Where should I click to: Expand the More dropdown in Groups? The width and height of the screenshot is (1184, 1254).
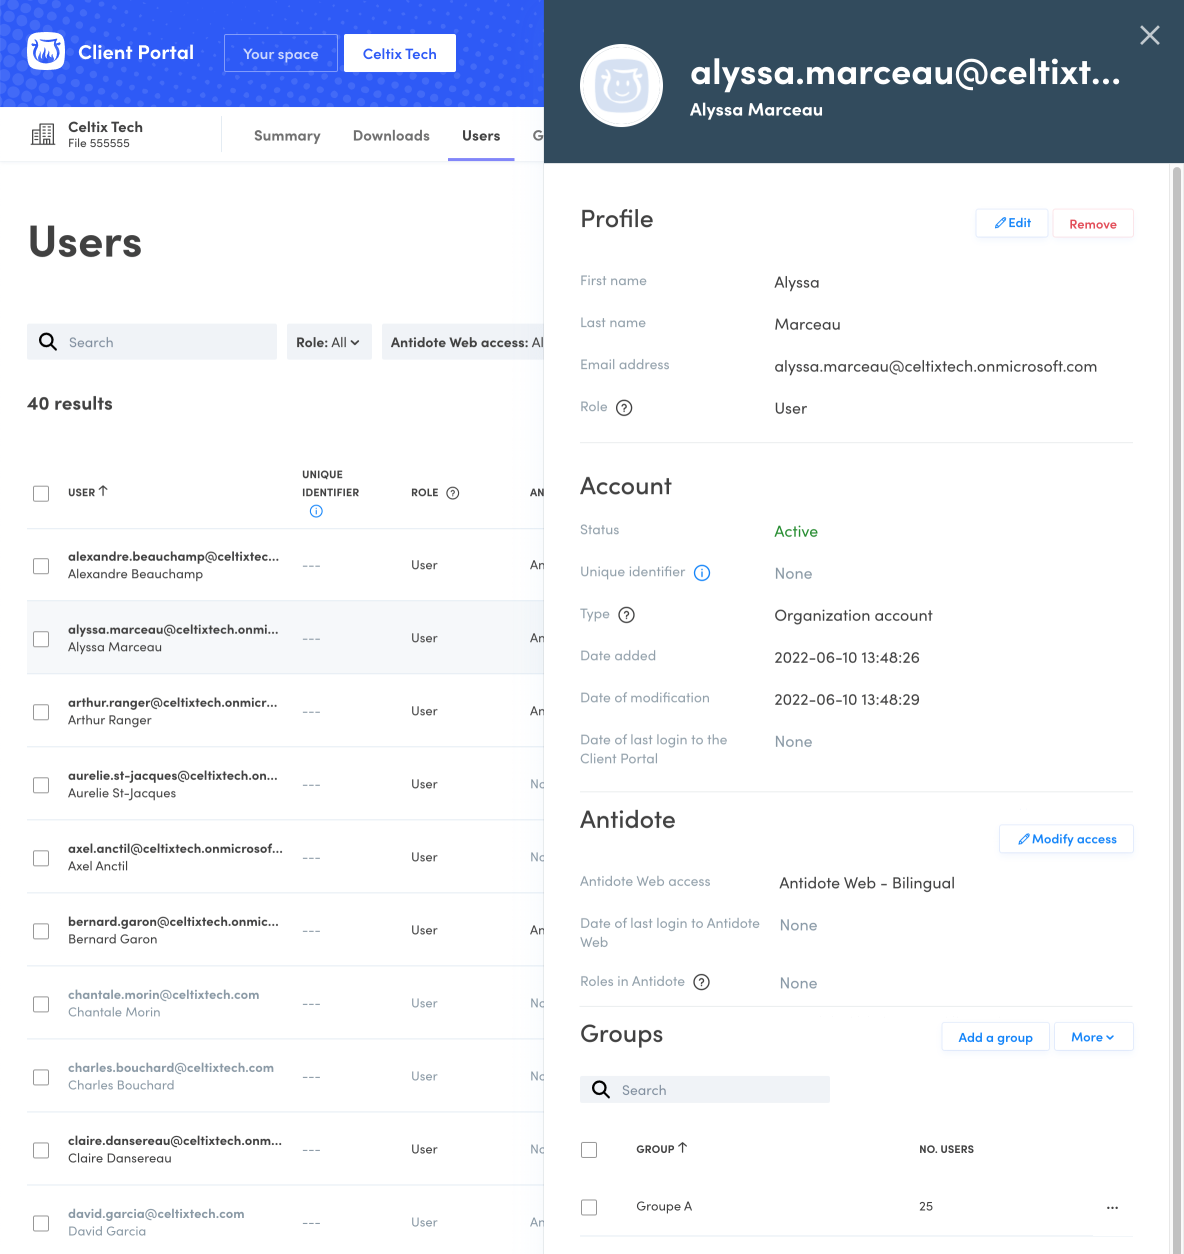pyautogui.click(x=1093, y=1037)
